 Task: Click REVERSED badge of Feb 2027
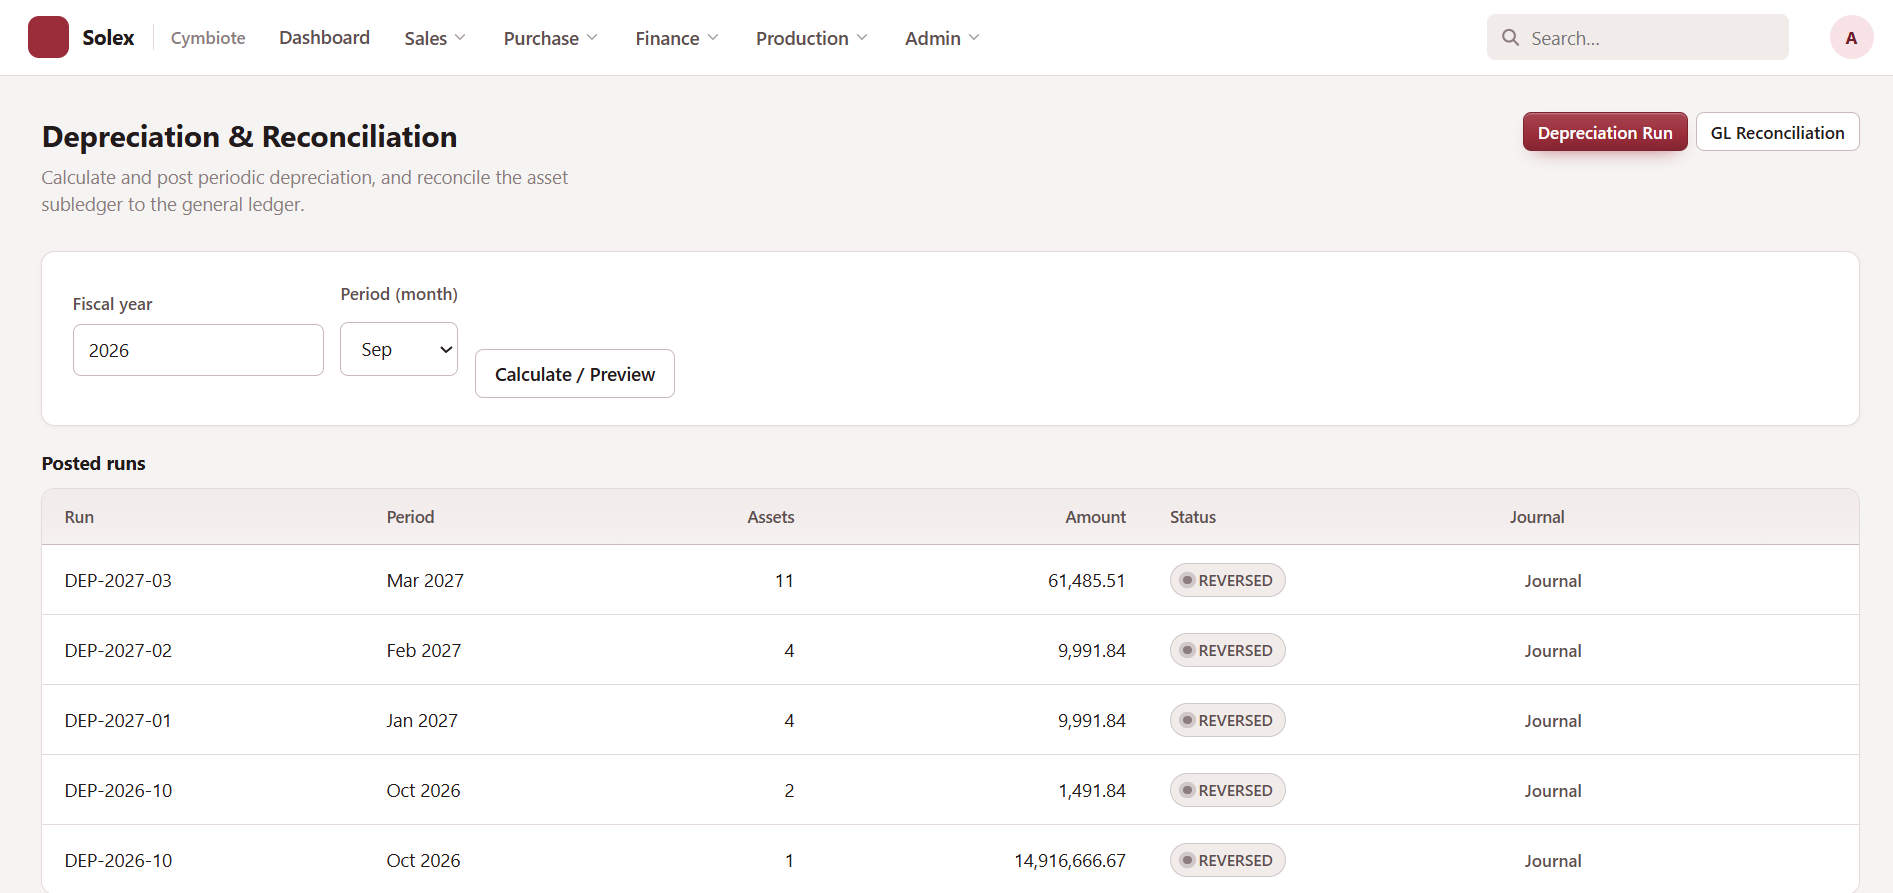(1227, 650)
